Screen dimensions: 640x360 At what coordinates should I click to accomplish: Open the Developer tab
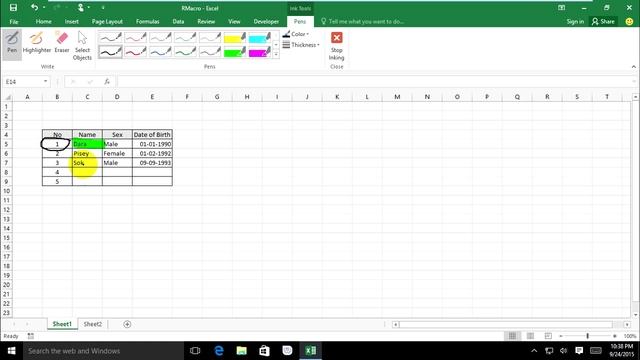266,22
